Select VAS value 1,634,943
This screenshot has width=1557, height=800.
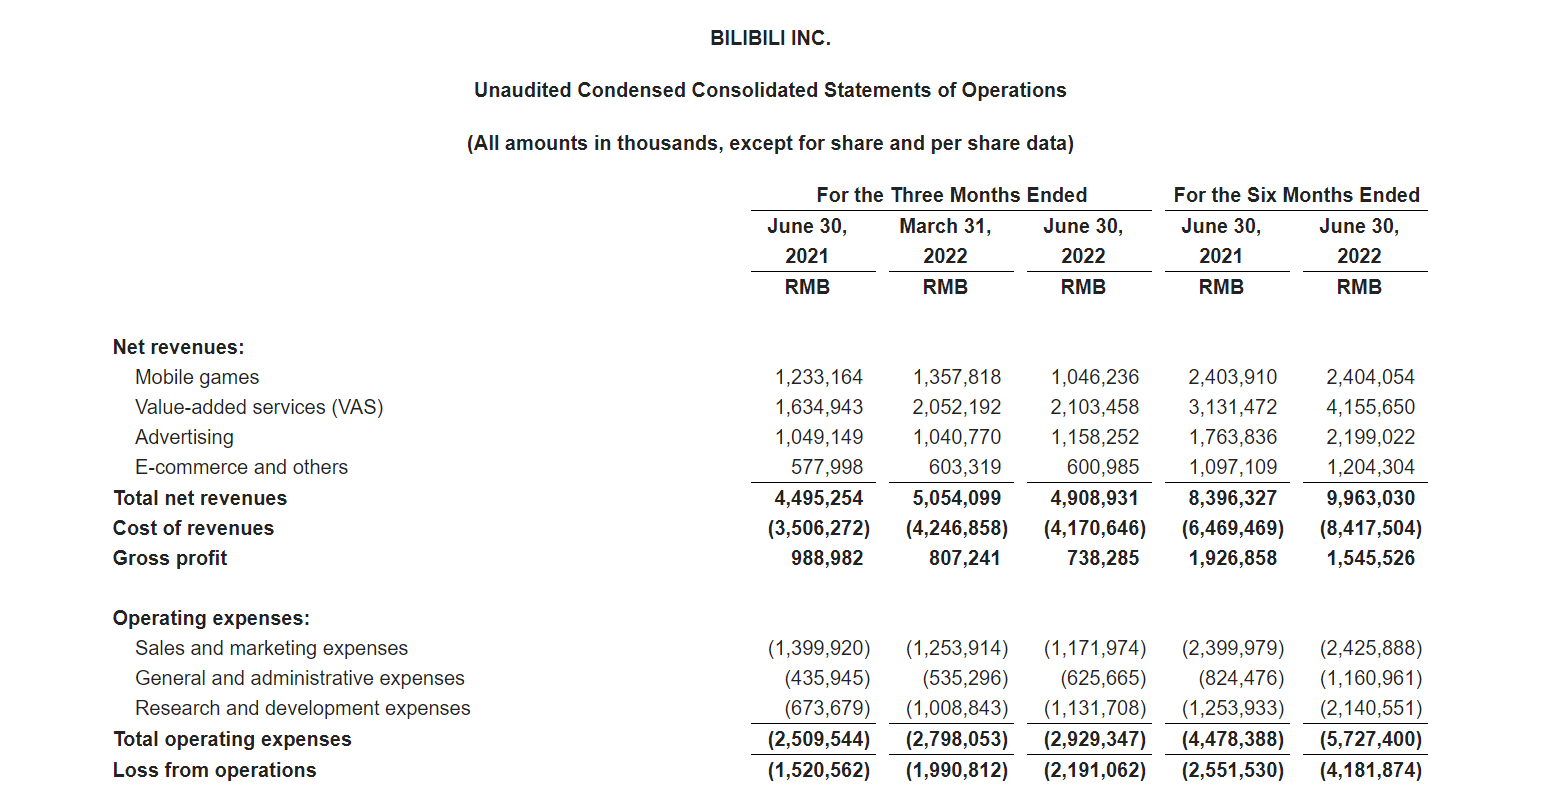point(819,407)
